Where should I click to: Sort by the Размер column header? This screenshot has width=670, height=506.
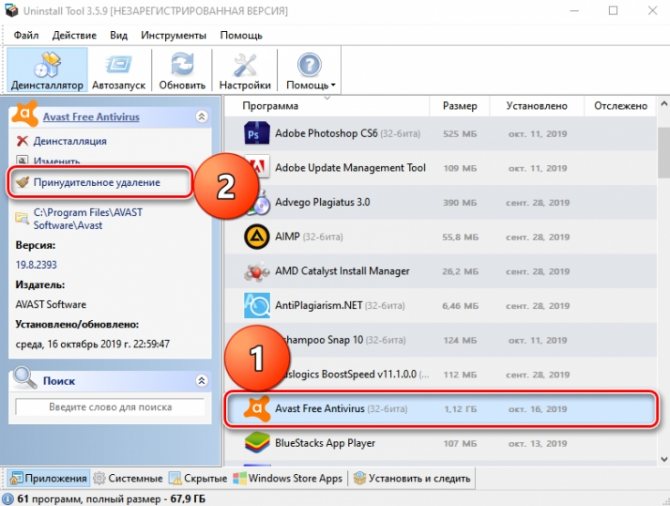460,106
